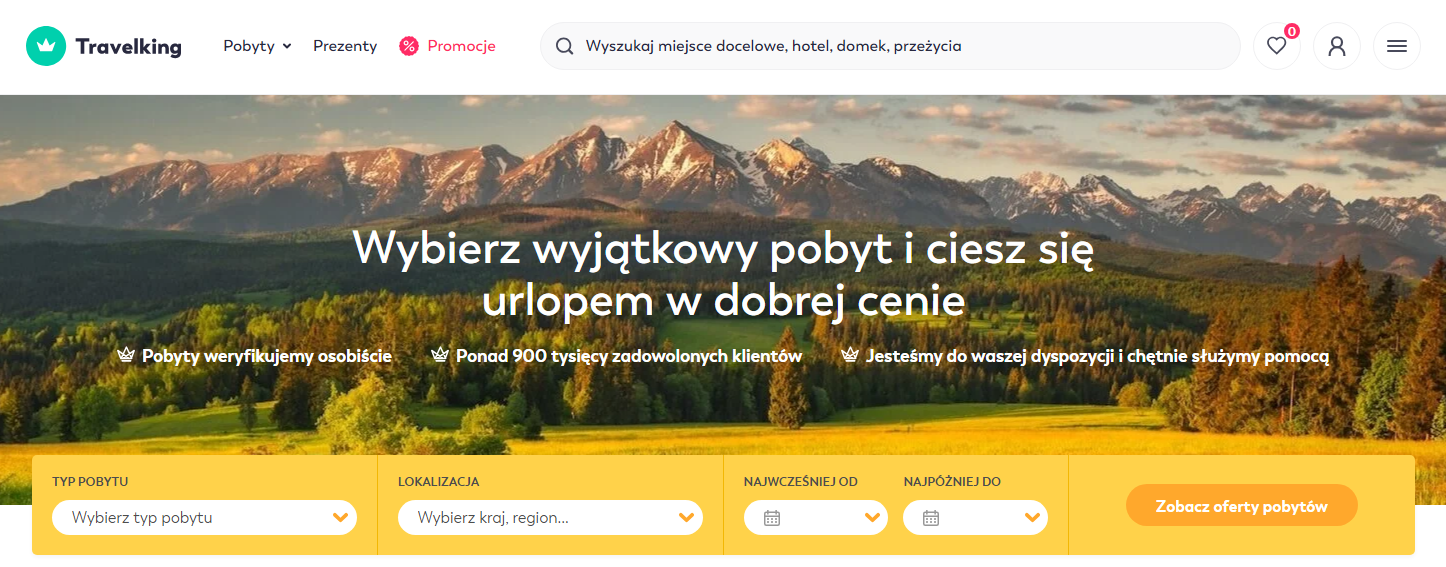Screen dimensions: 1446x567
Task: Click calendar icon under Najpóźniej do
Action: 930,518
